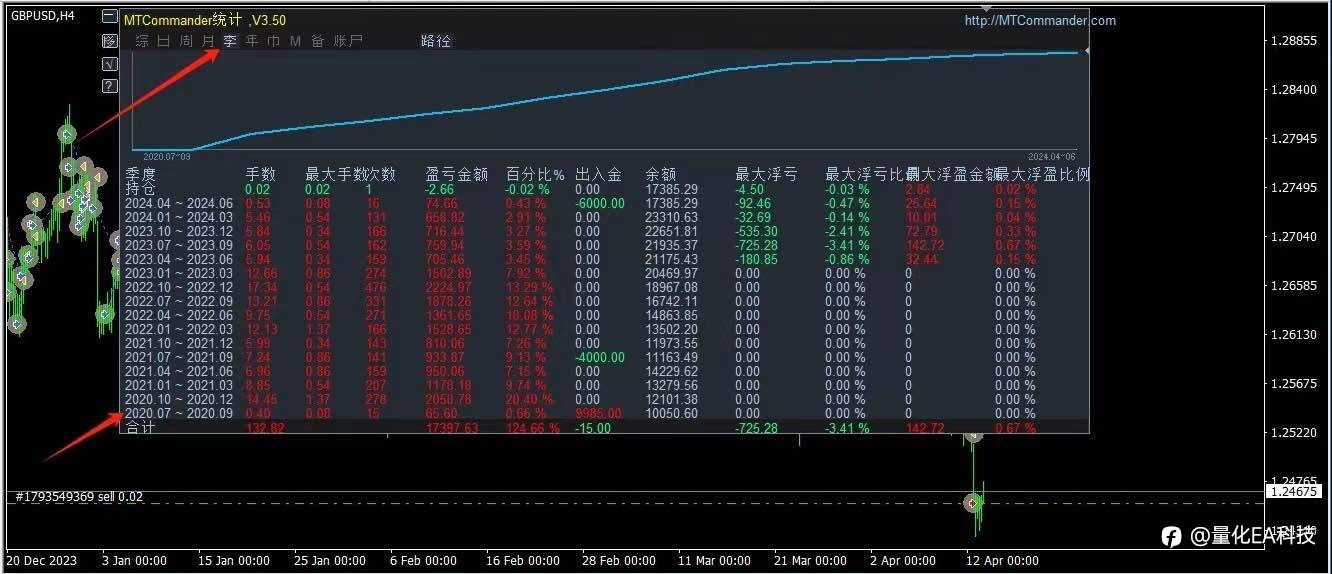
Task: Open the 备 notes tab
Action: tap(318, 41)
